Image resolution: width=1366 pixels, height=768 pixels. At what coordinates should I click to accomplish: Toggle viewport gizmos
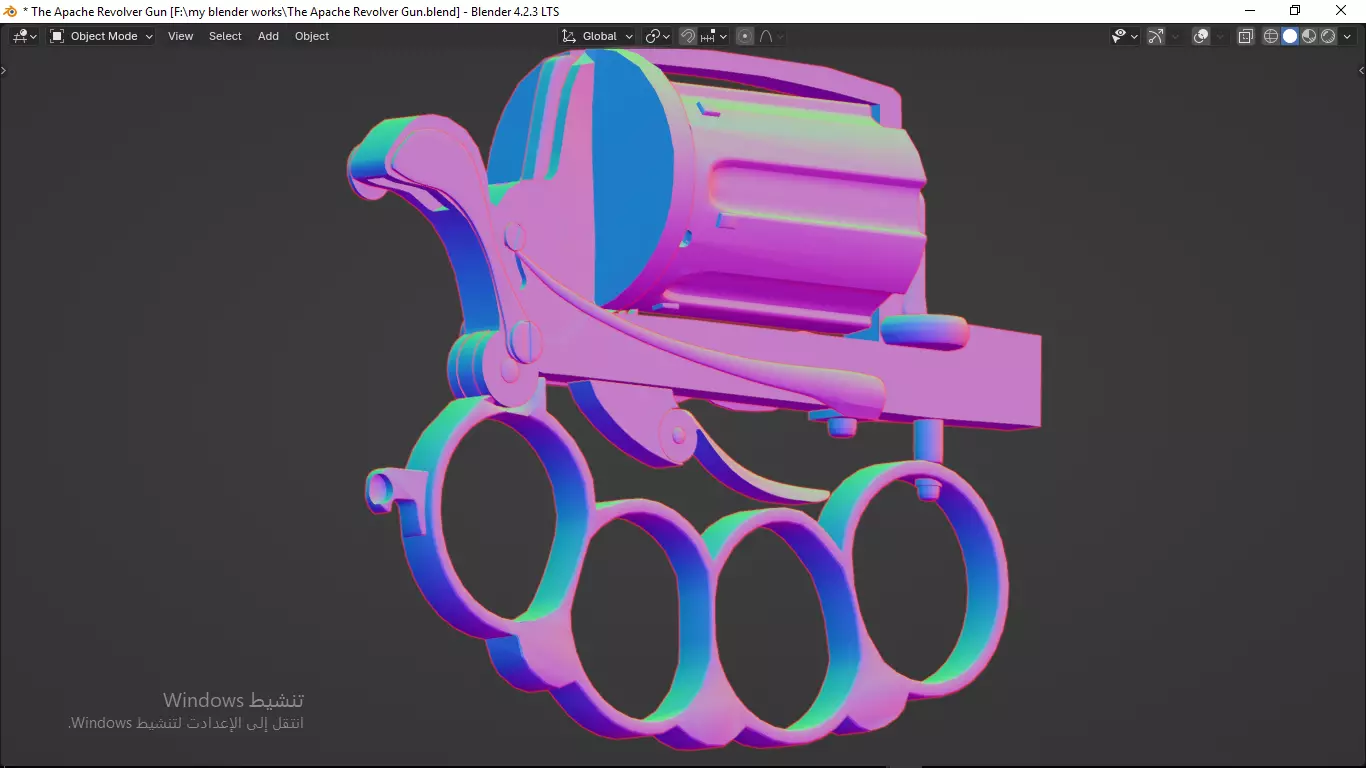[1156, 36]
